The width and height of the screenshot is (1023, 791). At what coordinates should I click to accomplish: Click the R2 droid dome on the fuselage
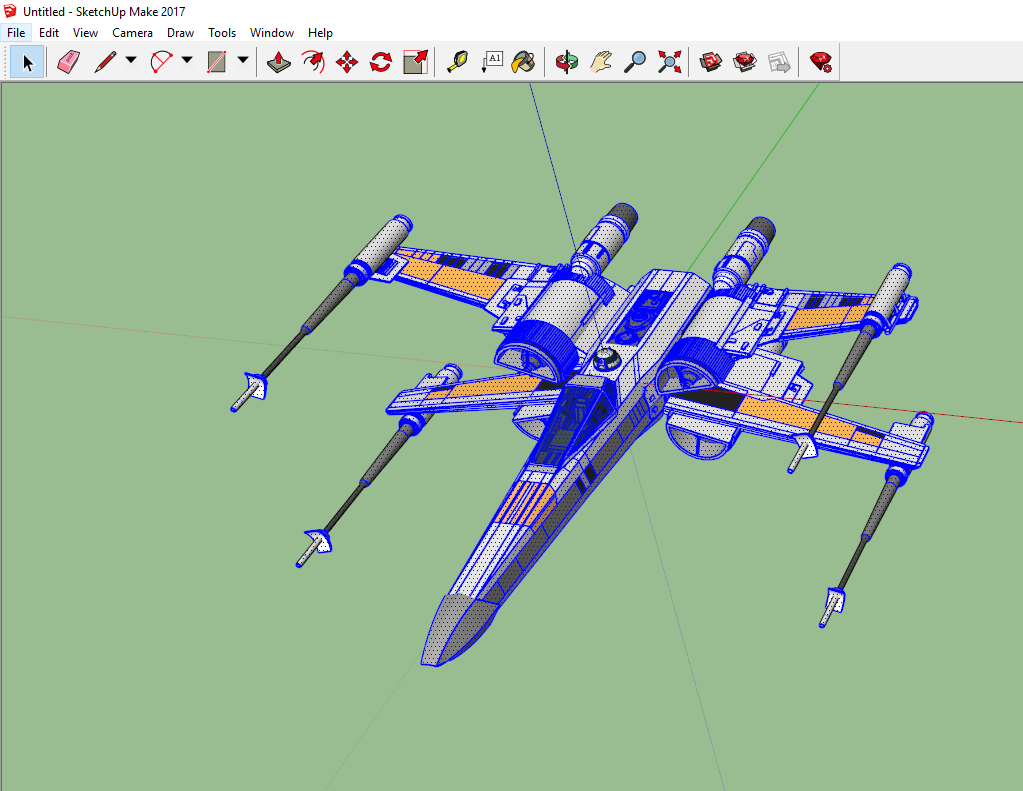pyautogui.click(x=607, y=359)
